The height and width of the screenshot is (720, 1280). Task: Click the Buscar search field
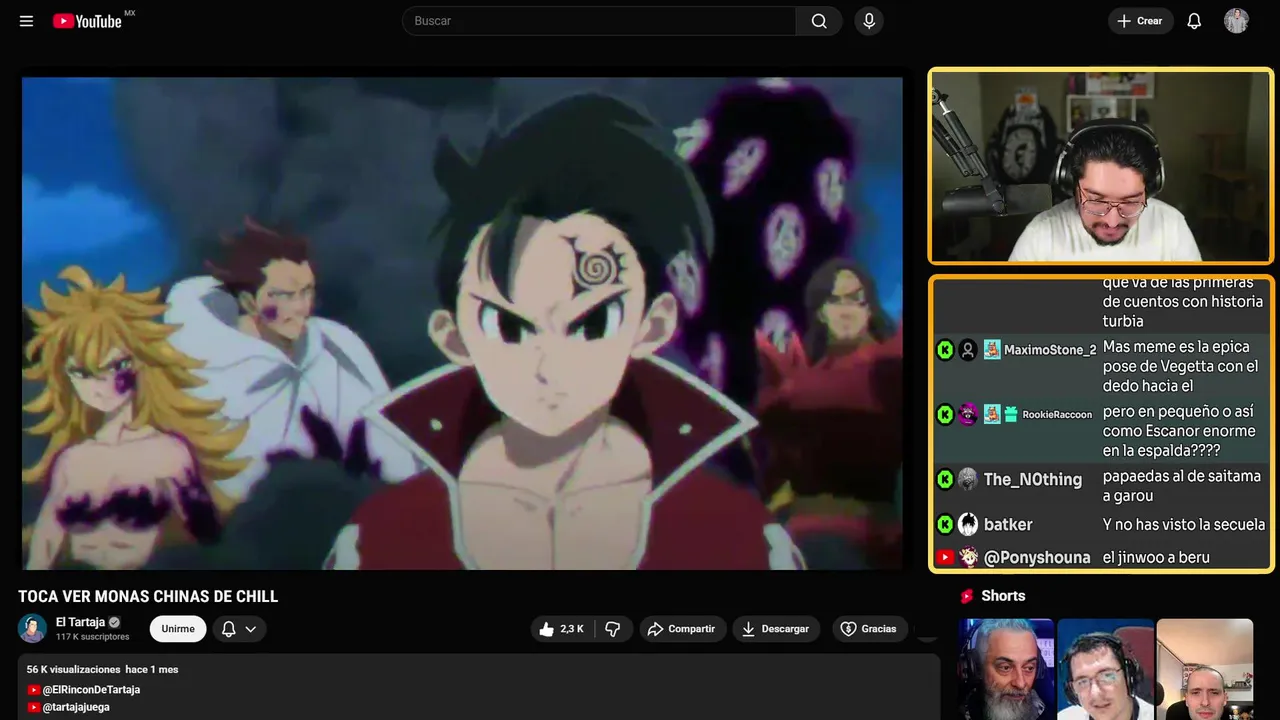coord(599,21)
